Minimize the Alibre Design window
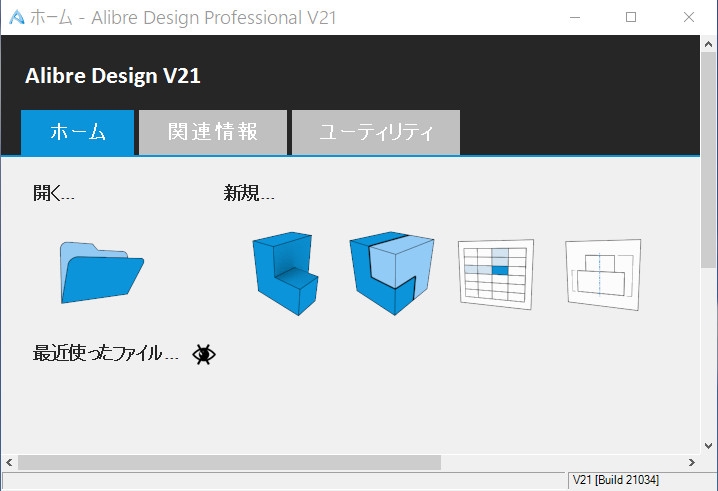The height and width of the screenshot is (491, 718). pyautogui.click(x=575, y=17)
